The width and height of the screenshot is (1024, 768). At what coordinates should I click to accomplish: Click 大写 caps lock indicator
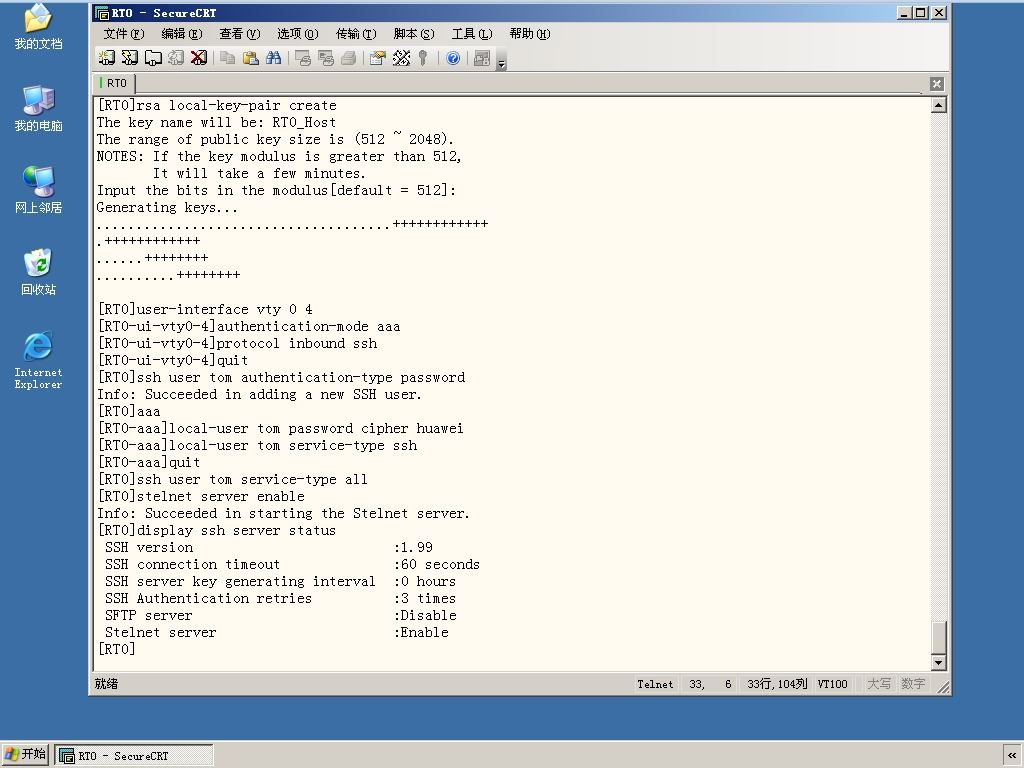coord(879,684)
